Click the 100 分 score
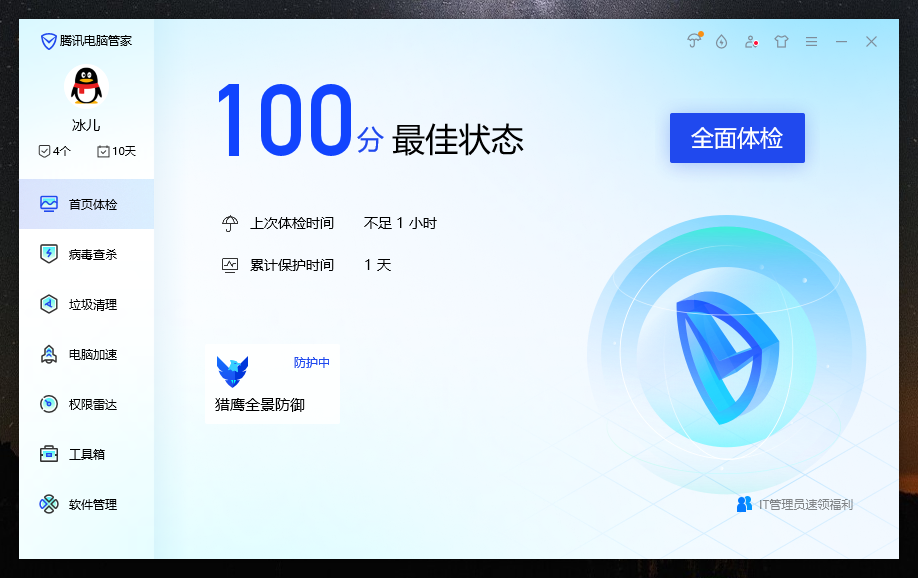This screenshot has width=918, height=578. coord(300,121)
